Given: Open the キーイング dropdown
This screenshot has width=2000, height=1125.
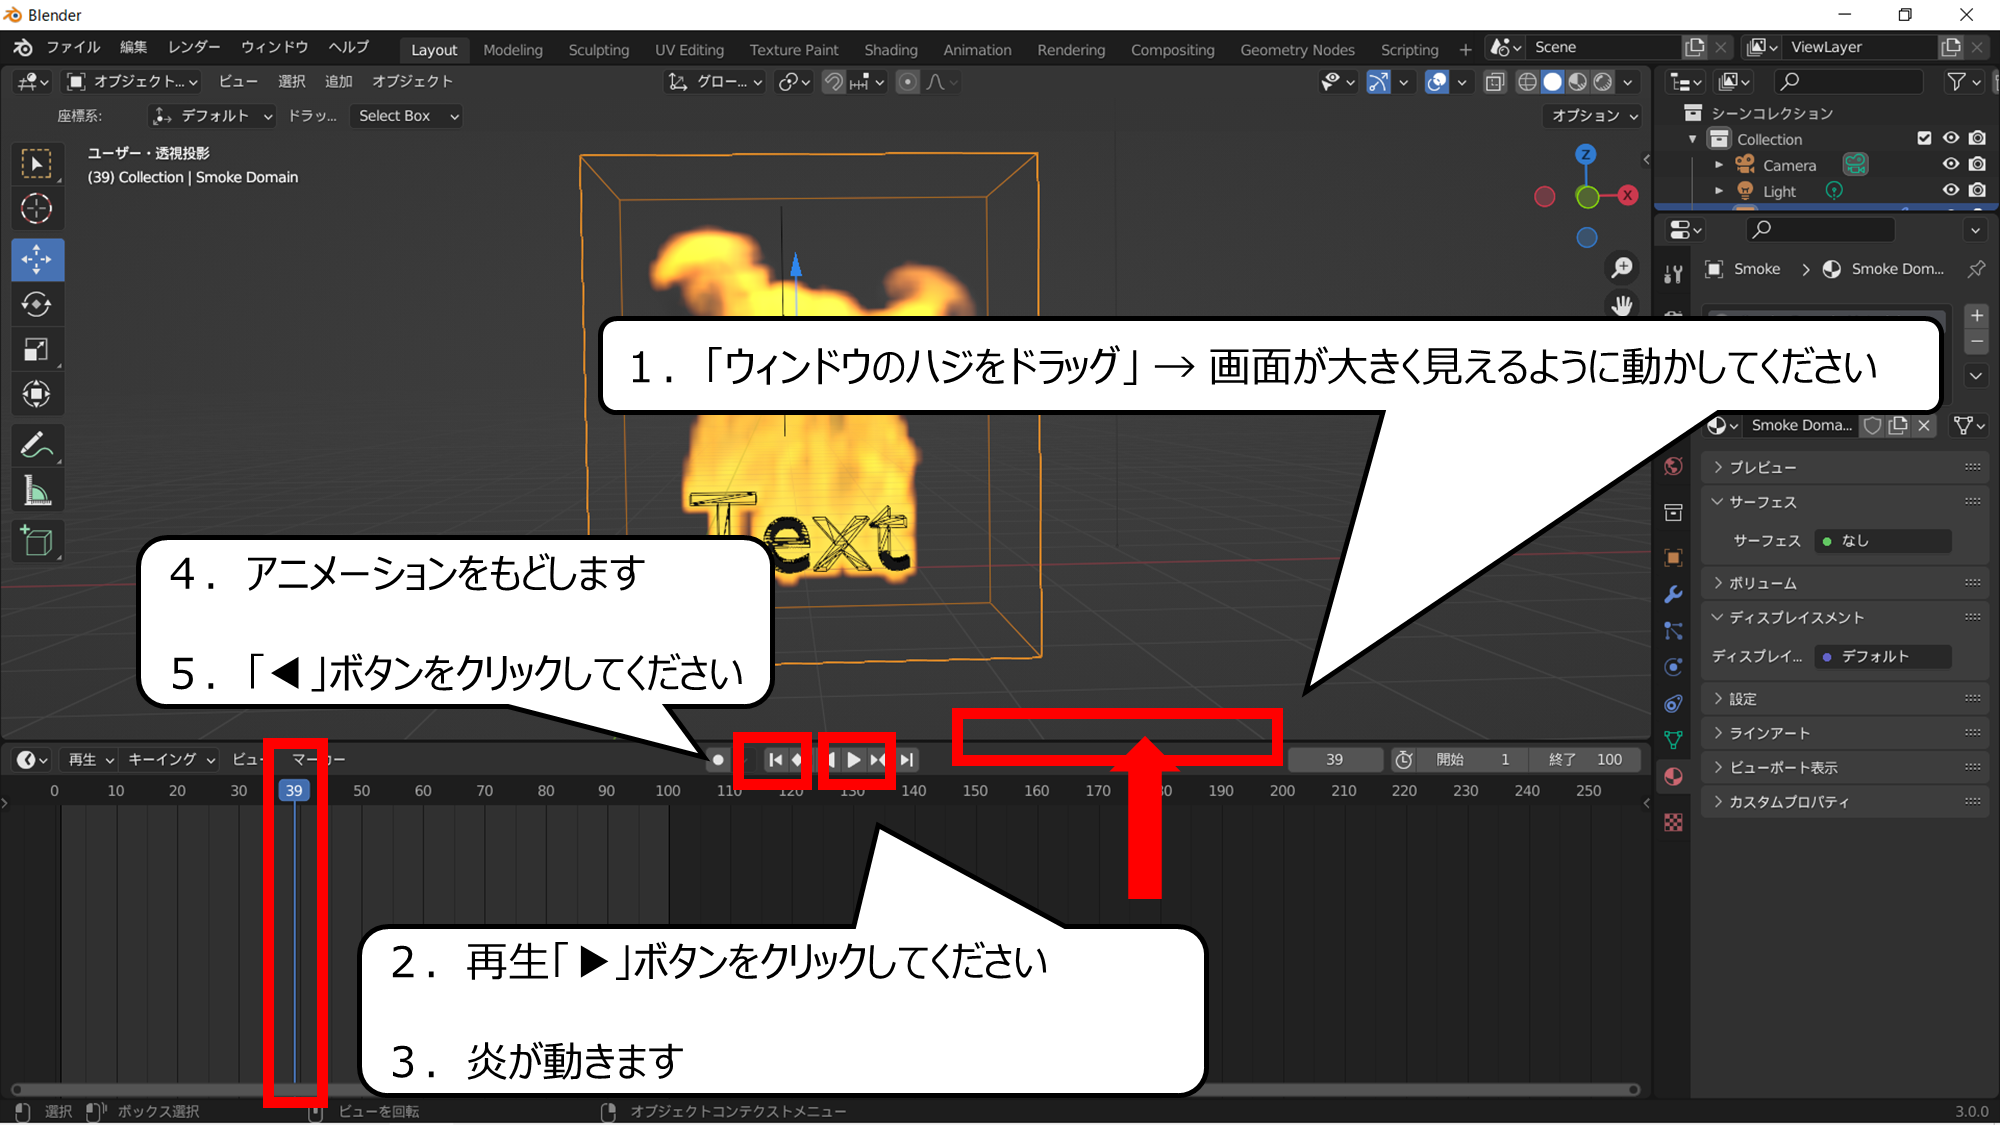Looking at the screenshot, I should tap(171, 760).
